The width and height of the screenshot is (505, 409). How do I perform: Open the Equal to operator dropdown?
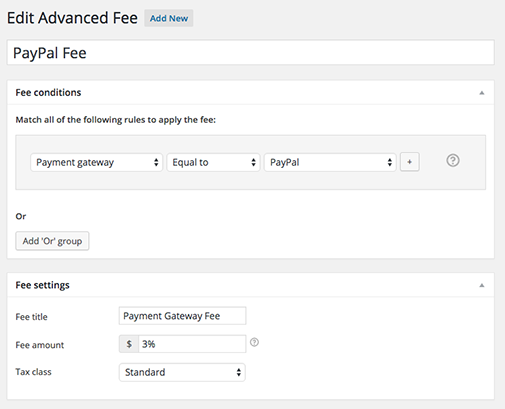(x=213, y=162)
